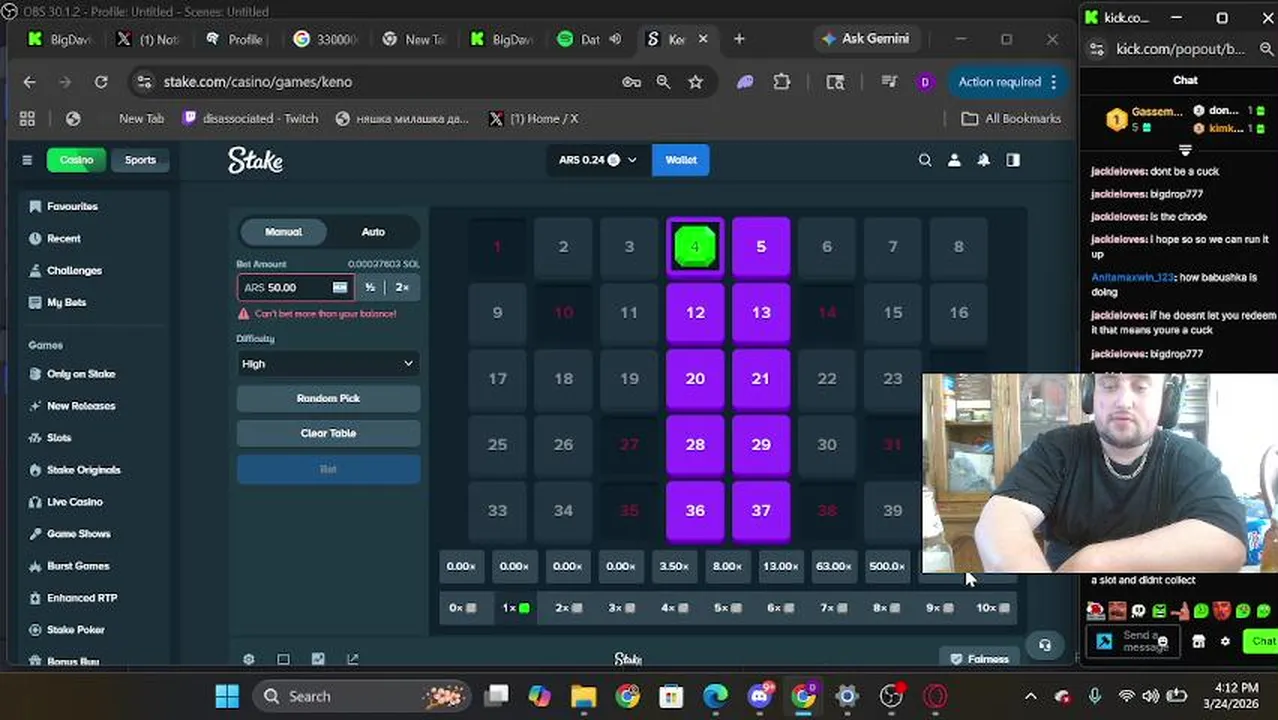The image size is (1278, 720).
Task: Switch to the Sports section
Action: [x=140, y=160]
